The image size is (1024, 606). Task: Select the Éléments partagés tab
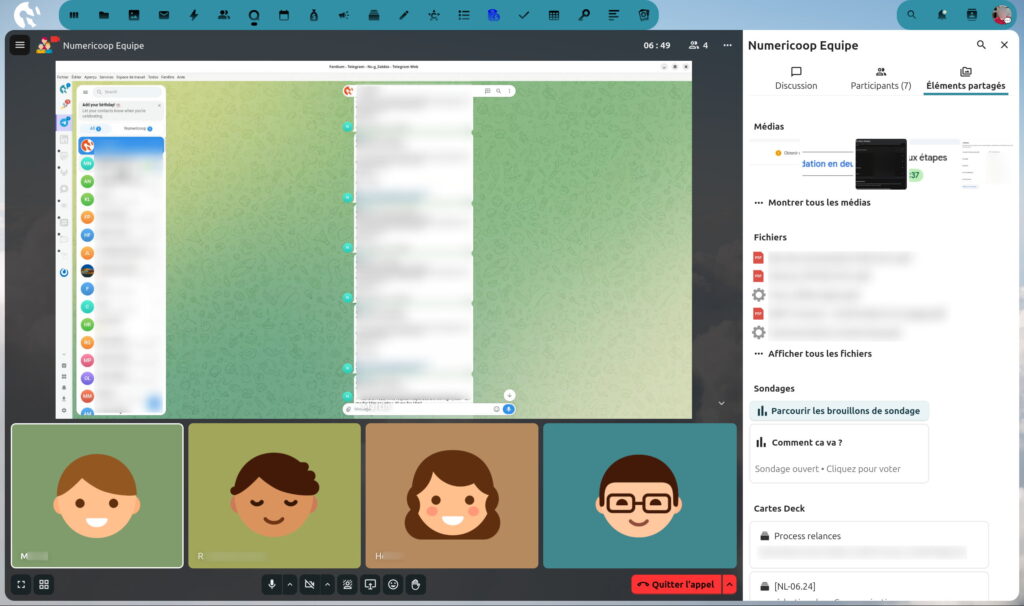965,78
